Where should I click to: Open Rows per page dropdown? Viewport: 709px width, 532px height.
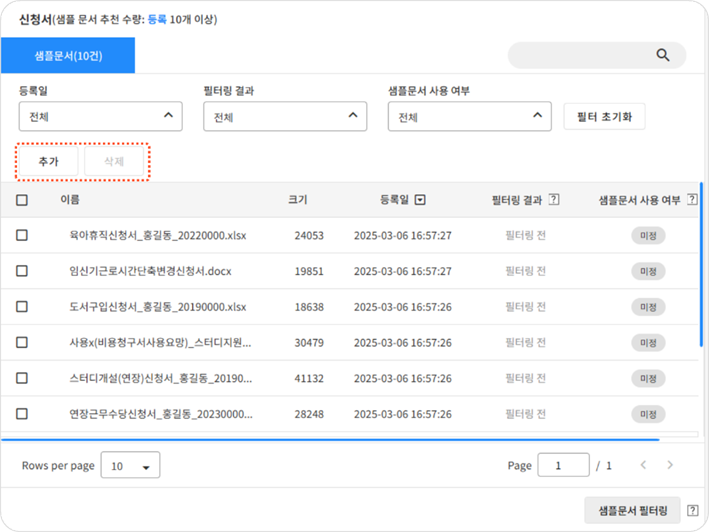point(131,466)
